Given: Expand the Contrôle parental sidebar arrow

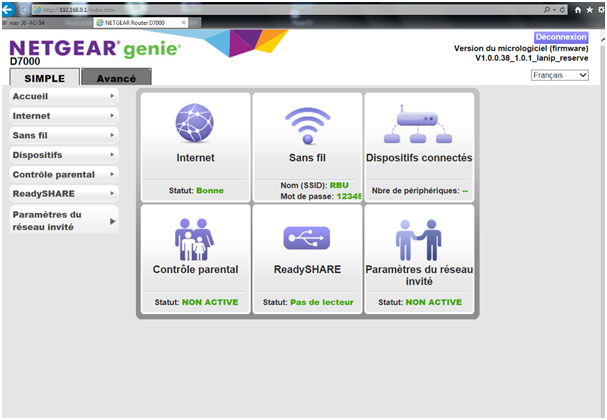Looking at the screenshot, I should pyautogui.click(x=112, y=174).
